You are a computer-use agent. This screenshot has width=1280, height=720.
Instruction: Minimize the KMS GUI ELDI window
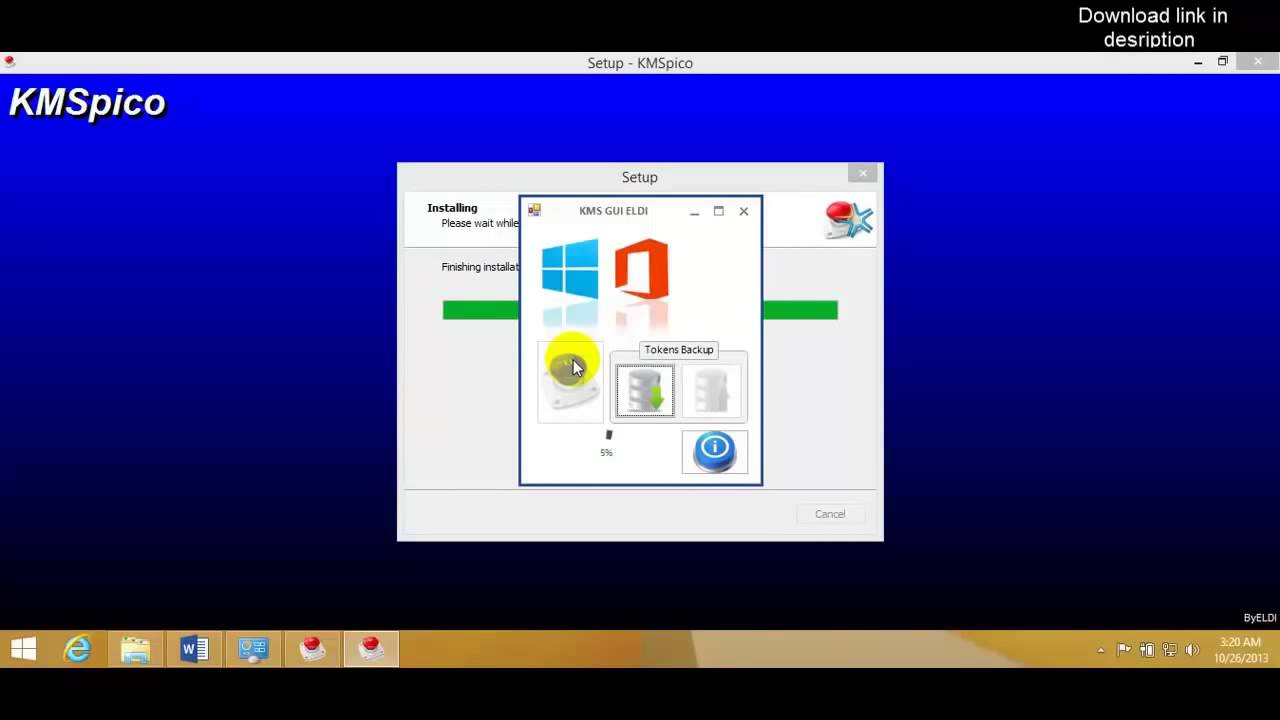[694, 211]
